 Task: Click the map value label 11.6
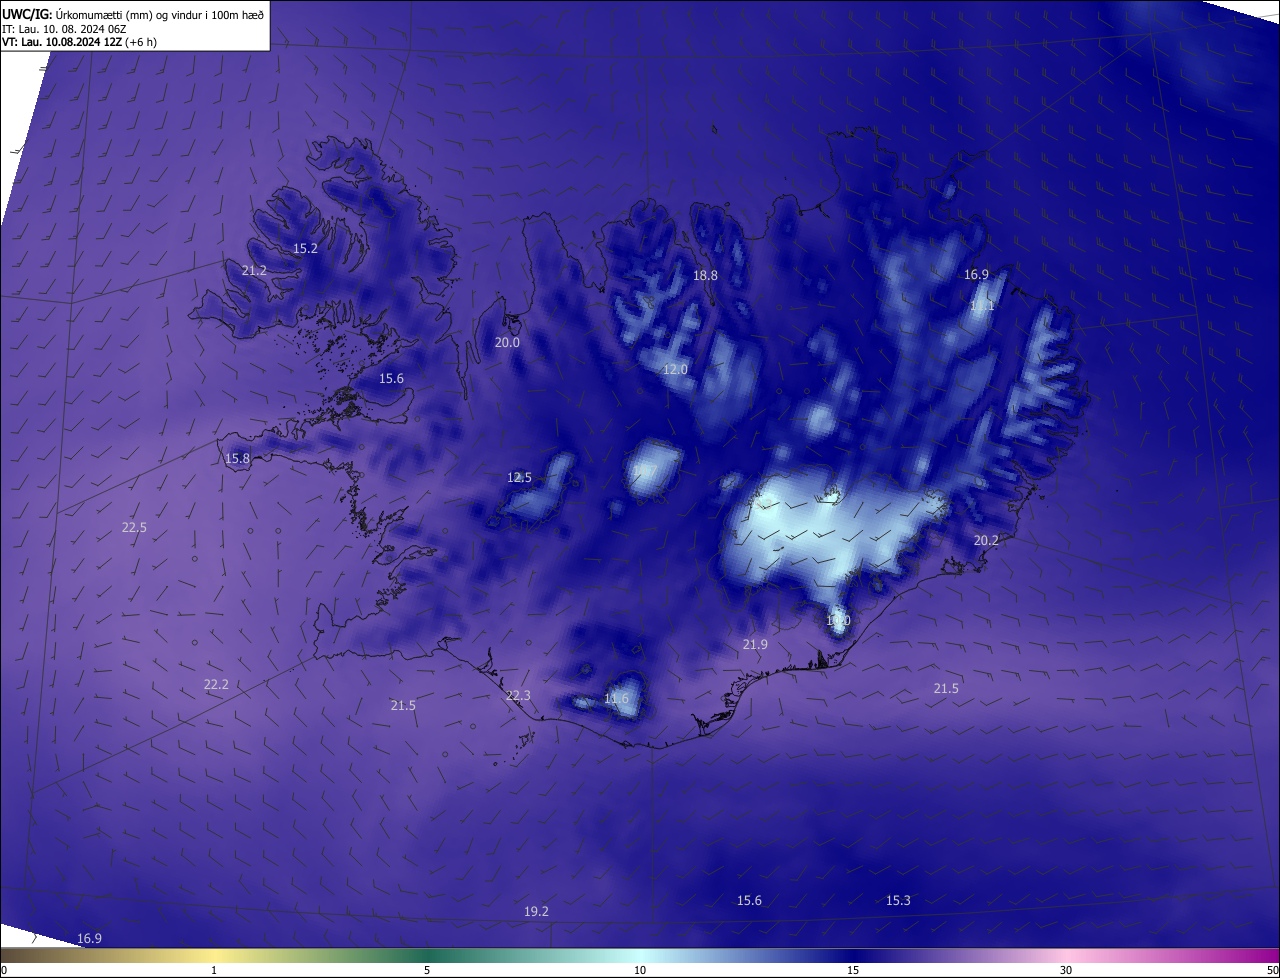(616, 698)
